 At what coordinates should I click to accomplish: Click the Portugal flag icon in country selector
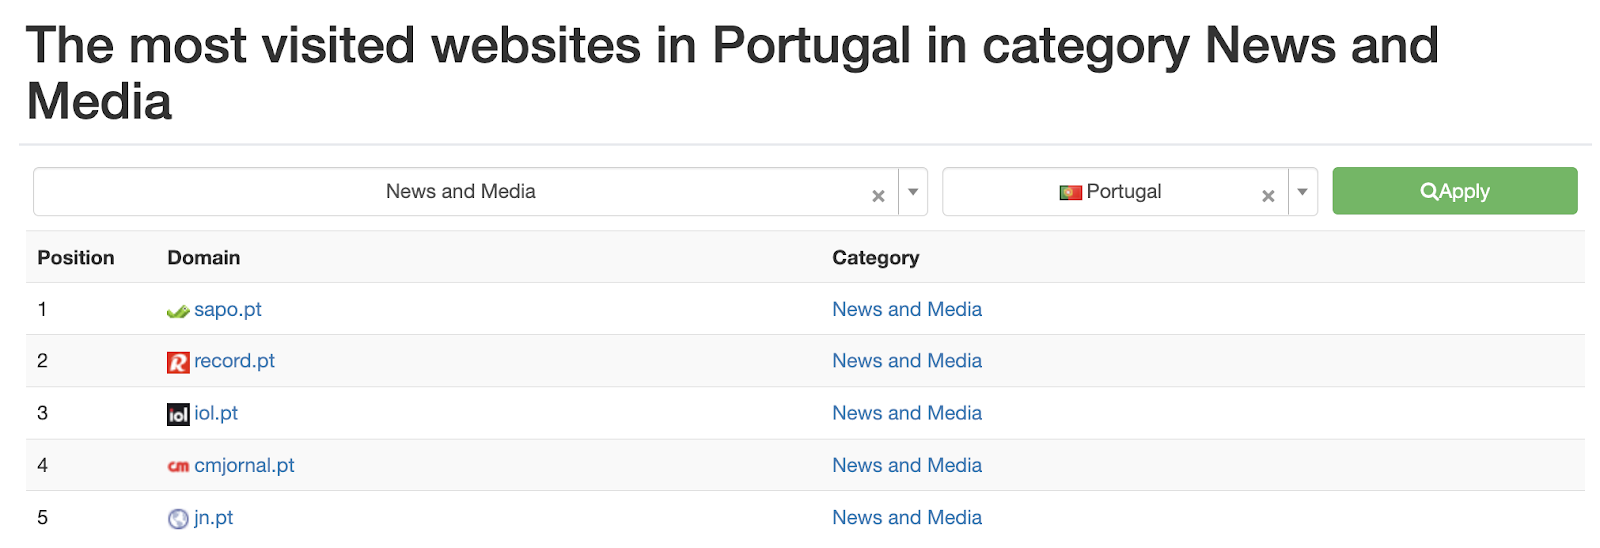coord(1070,192)
